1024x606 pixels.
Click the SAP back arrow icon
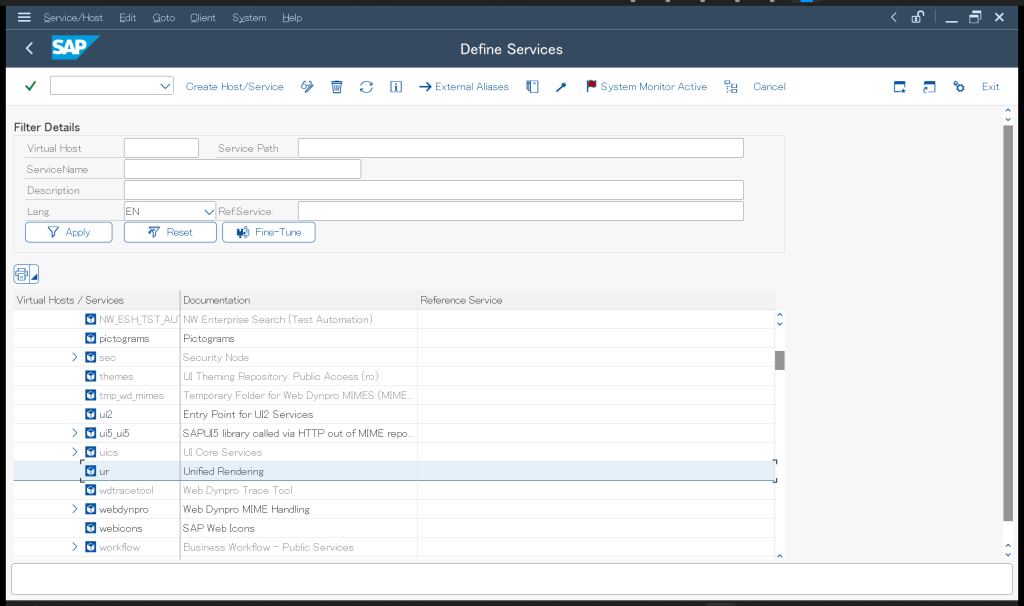[x=29, y=49]
